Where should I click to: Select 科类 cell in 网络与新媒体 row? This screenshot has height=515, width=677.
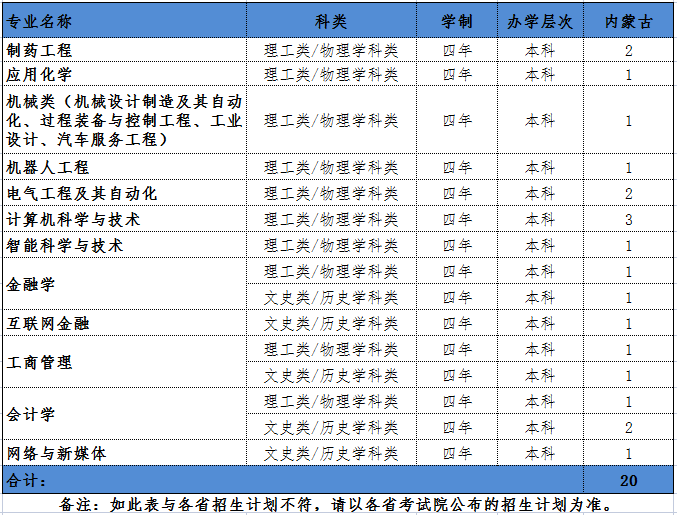pyautogui.click(x=331, y=453)
